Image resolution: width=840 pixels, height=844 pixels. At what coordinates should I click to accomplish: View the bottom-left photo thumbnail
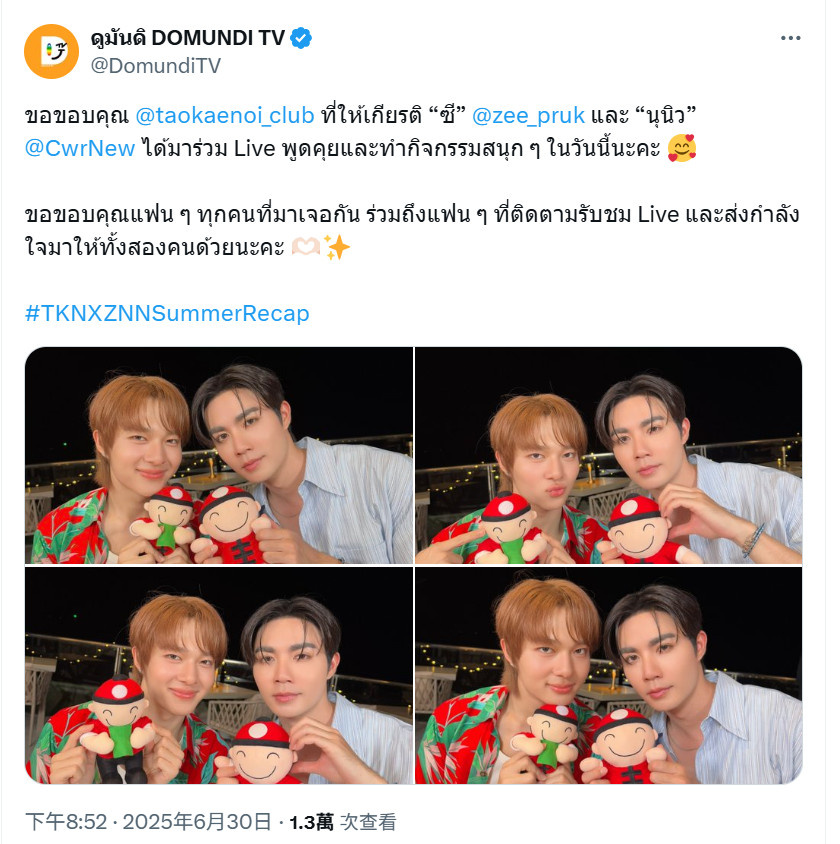219,675
